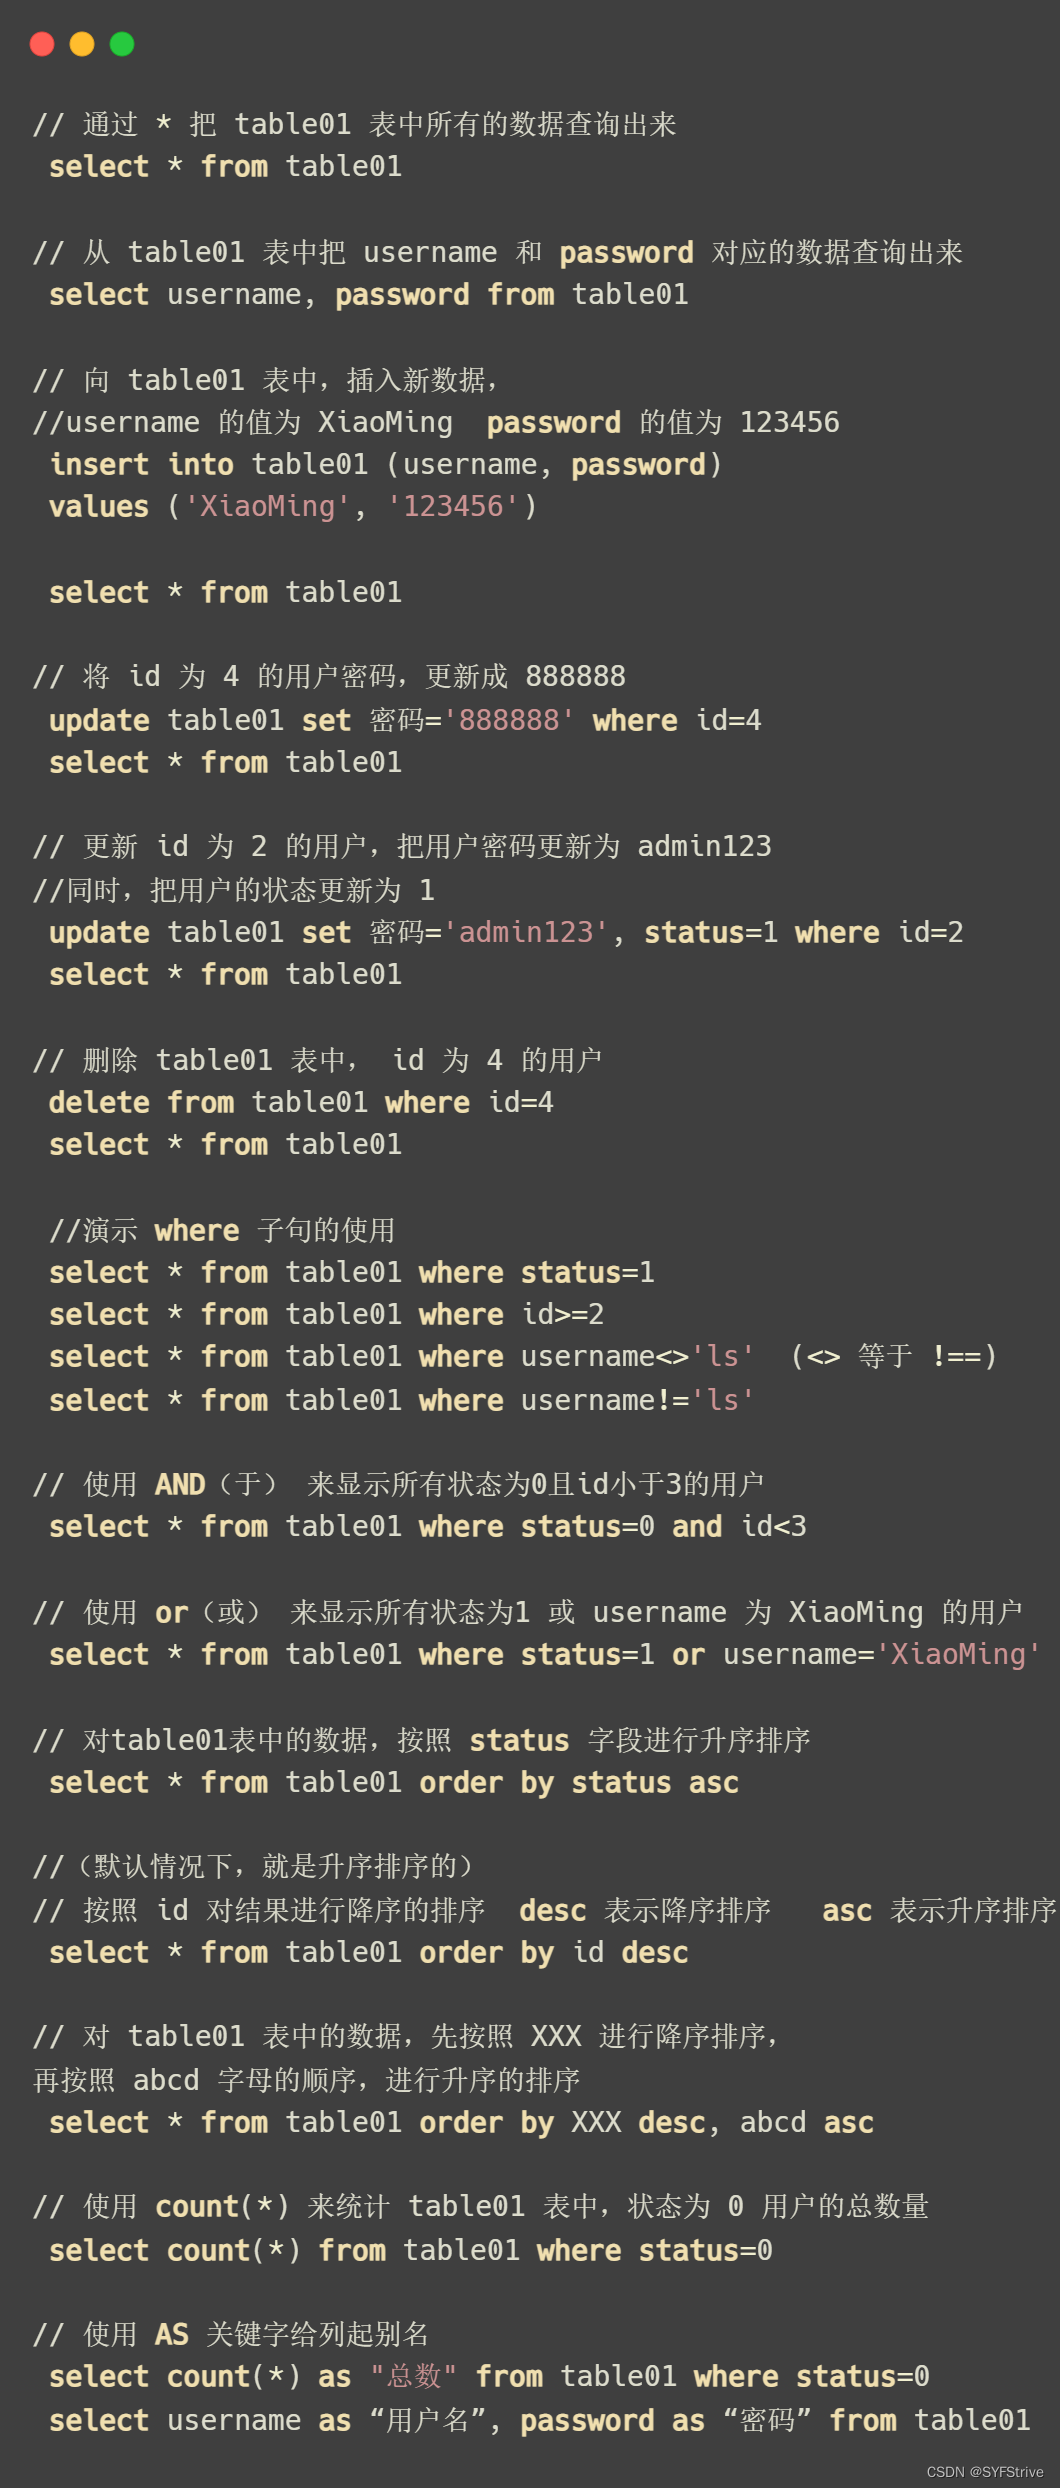Click the '888888' password string
This screenshot has height=2488, width=1060.
(509, 720)
